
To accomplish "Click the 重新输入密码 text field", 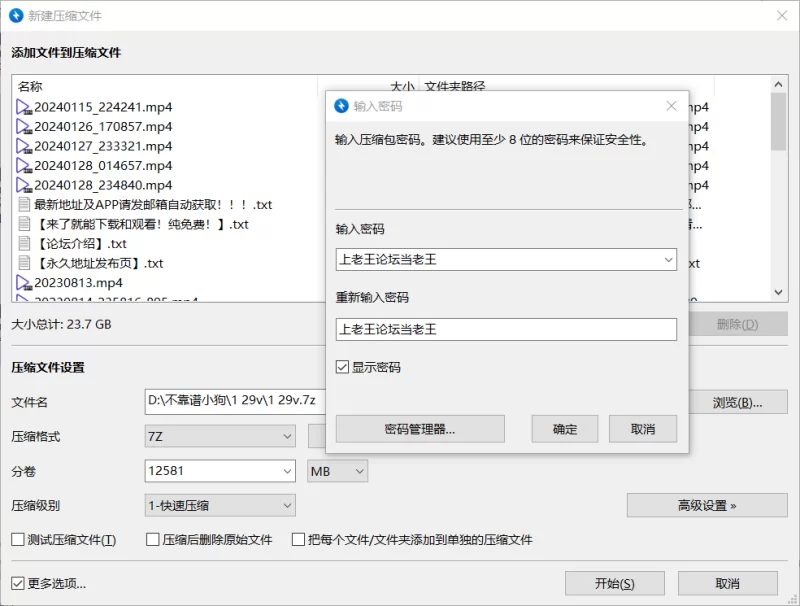I will (506, 330).
